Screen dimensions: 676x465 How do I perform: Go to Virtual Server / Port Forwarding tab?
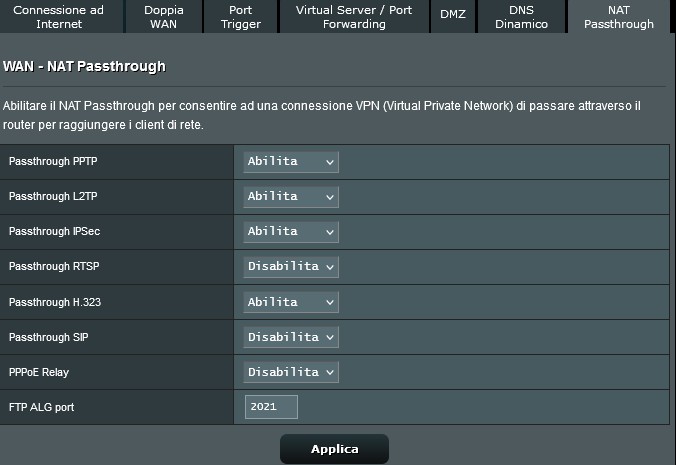pos(353,16)
